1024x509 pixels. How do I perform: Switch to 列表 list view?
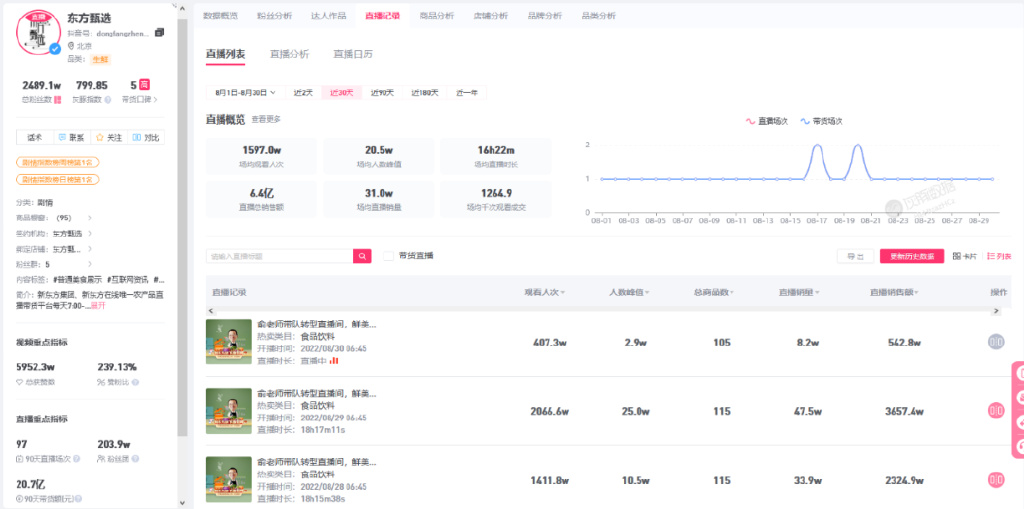coord(999,256)
